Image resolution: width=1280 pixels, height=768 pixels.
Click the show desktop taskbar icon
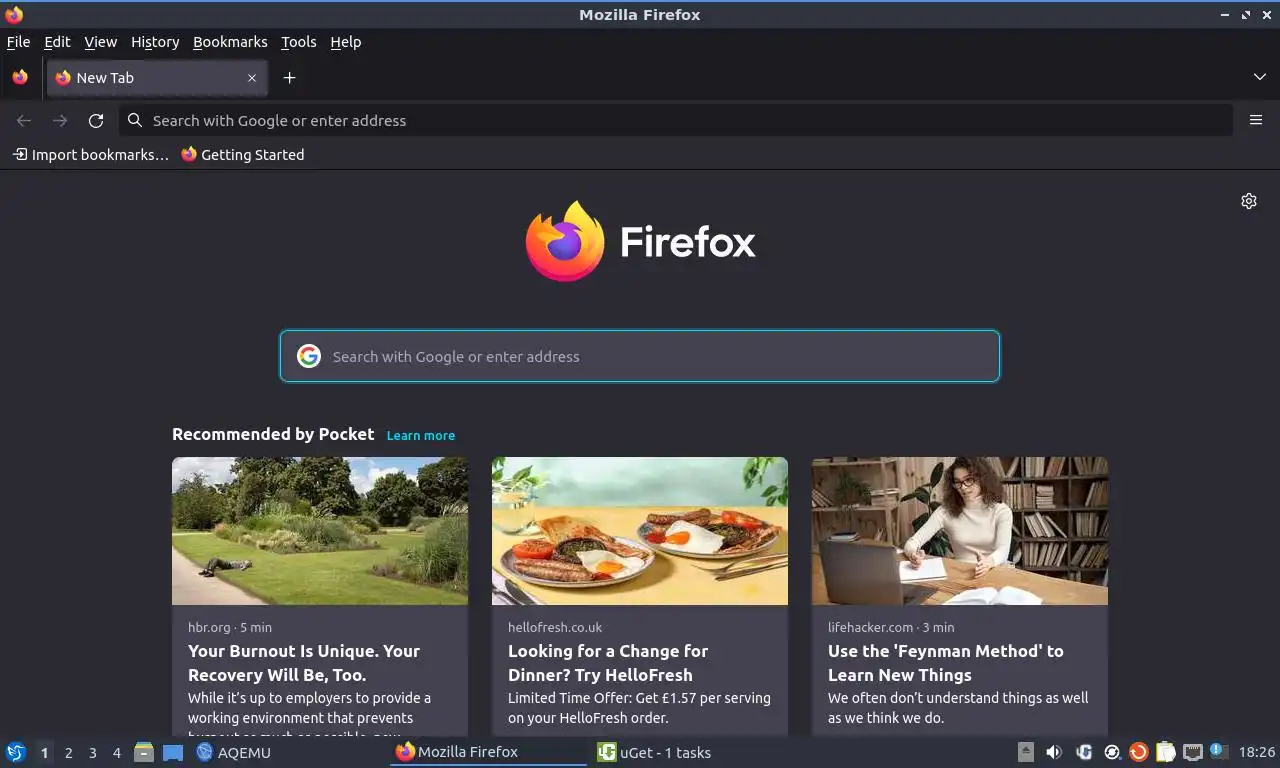173,752
